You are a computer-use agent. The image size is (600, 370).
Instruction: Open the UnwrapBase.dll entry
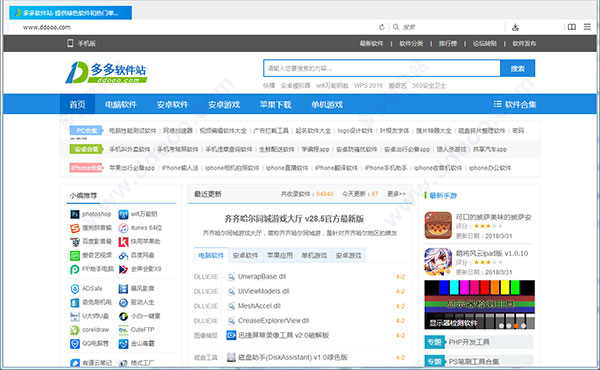262,277
